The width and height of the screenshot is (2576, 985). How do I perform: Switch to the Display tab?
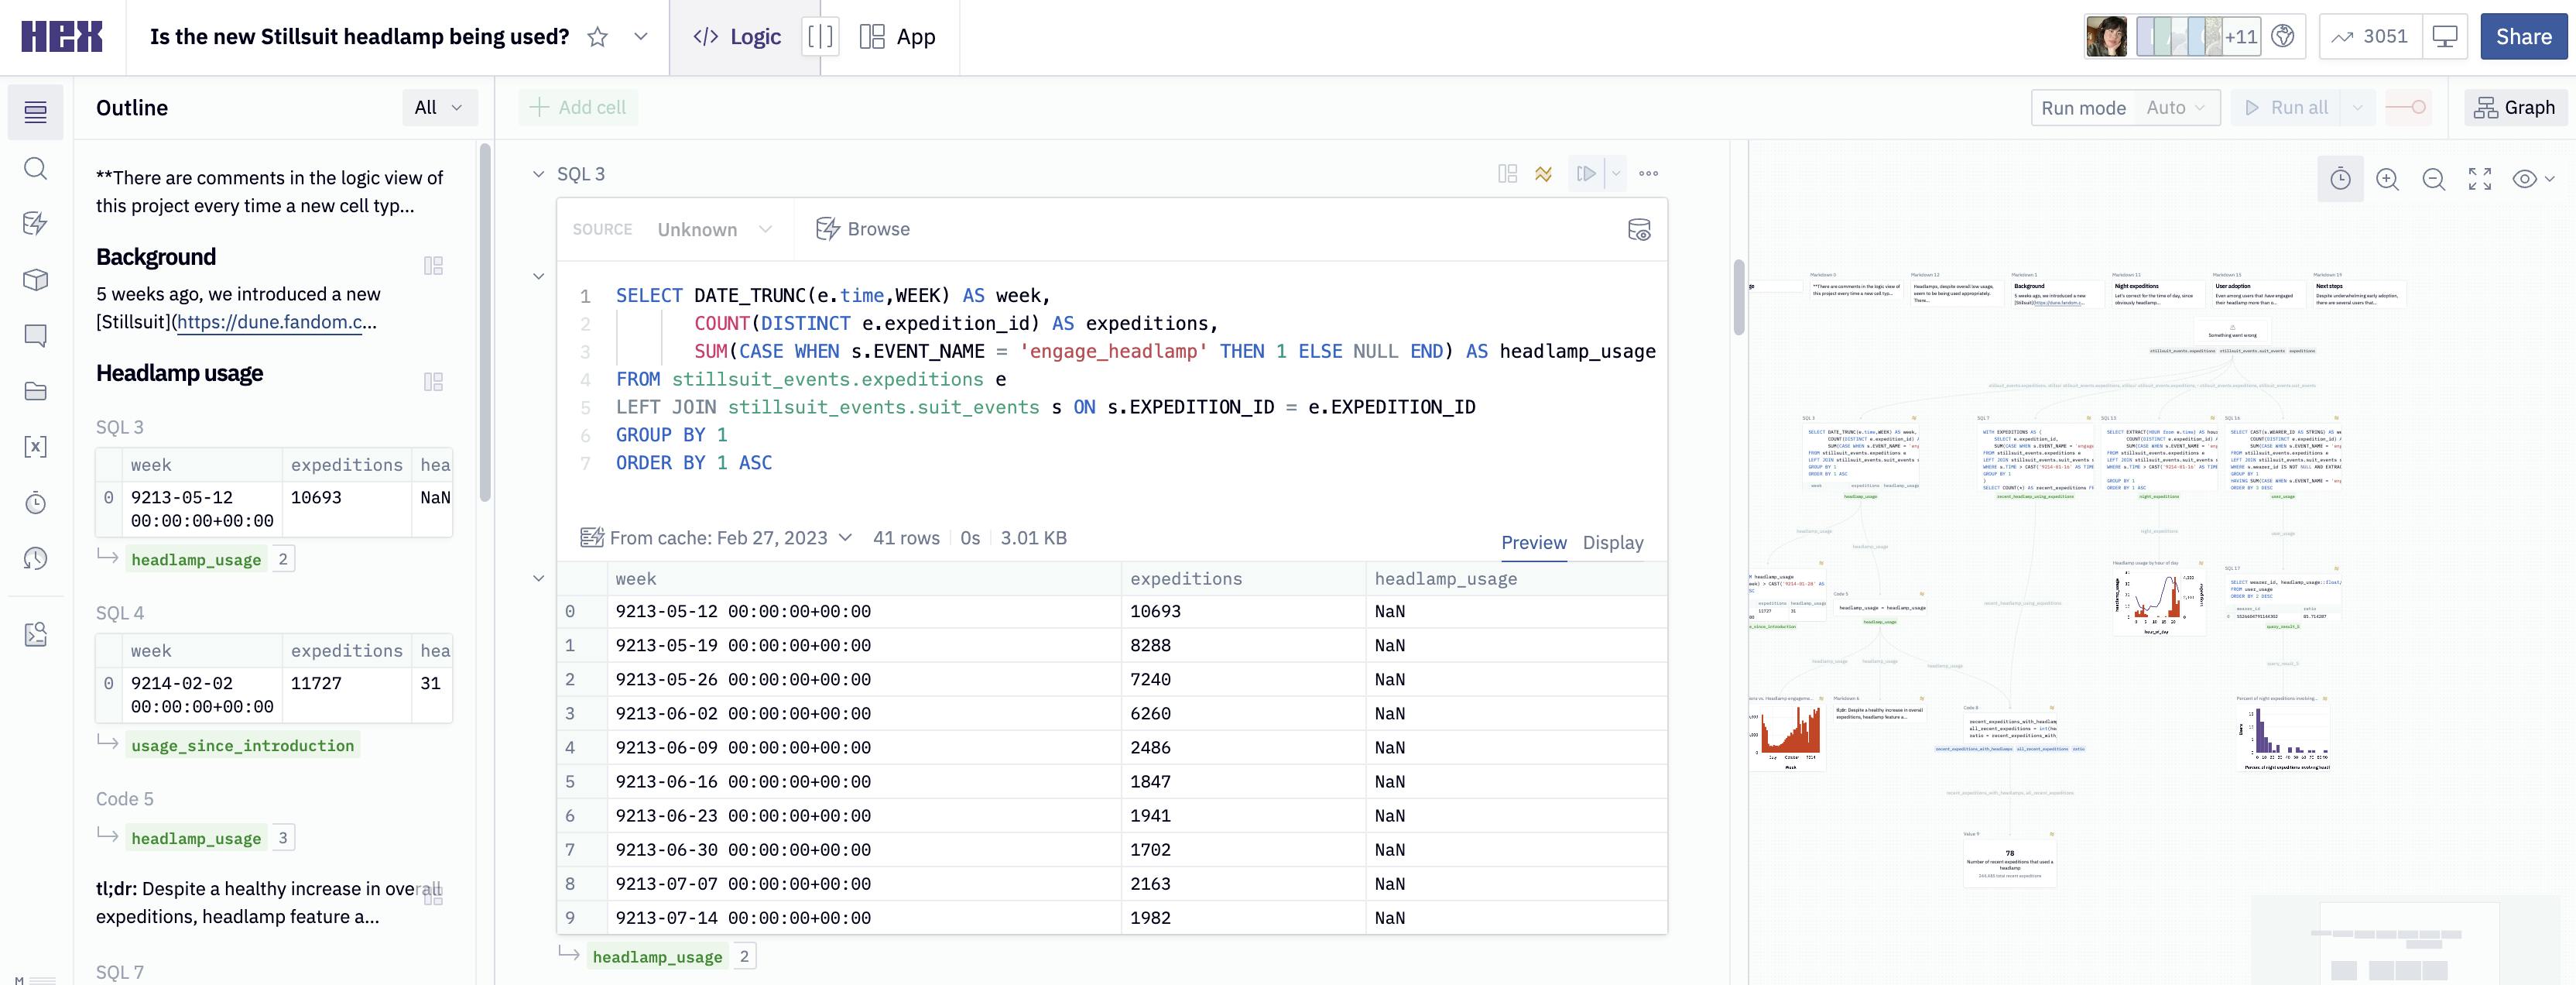(1612, 542)
